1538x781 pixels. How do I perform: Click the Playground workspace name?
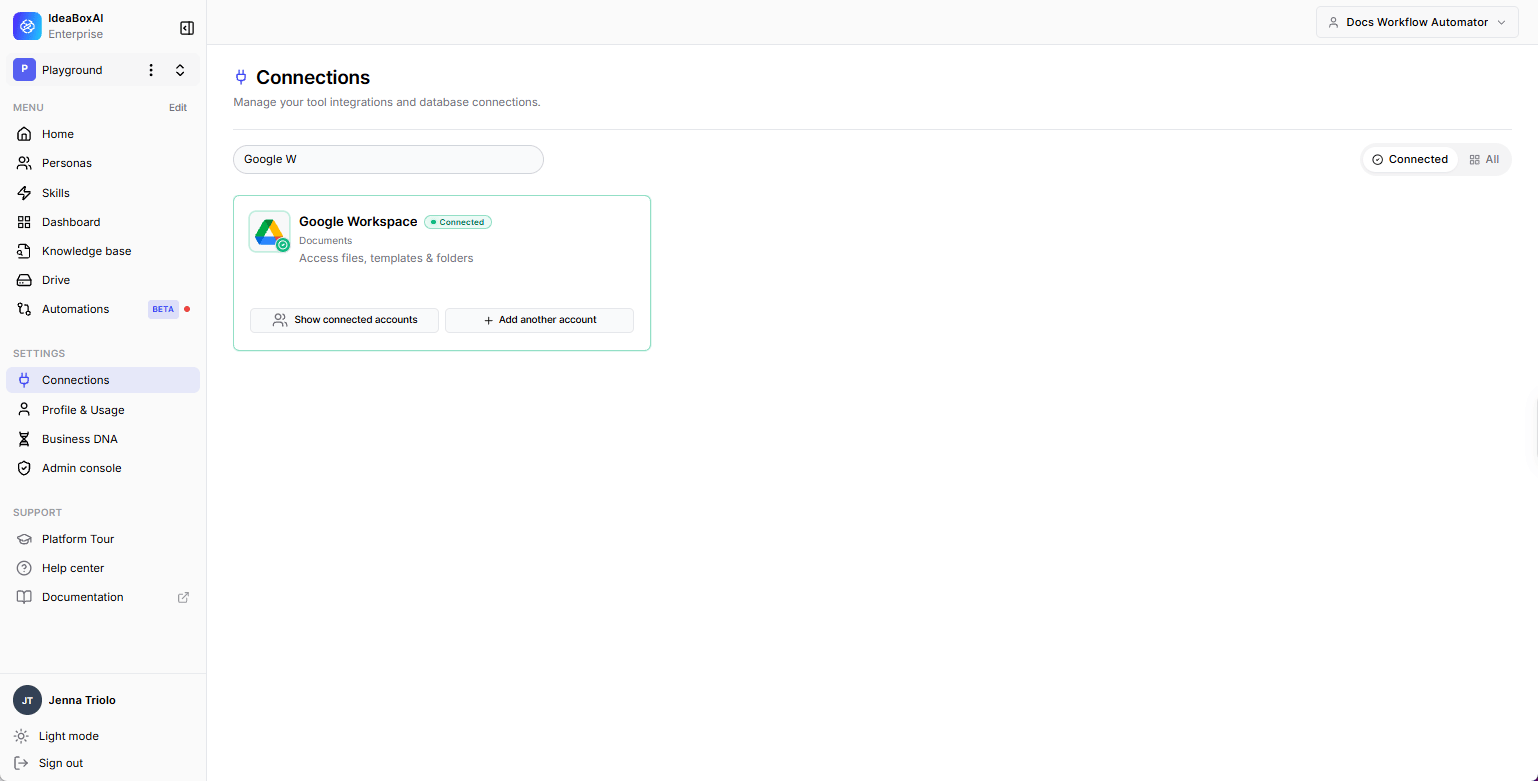[x=72, y=70]
